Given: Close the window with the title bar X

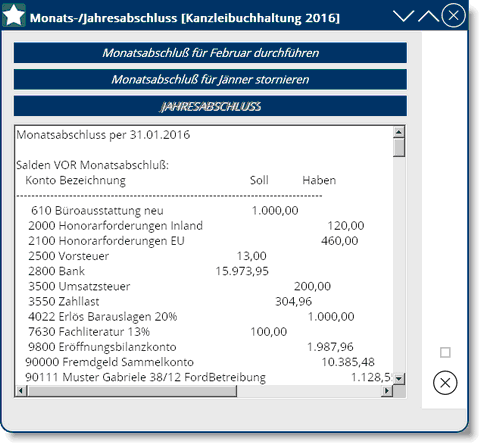Looking at the screenshot, I should [453, 15].
